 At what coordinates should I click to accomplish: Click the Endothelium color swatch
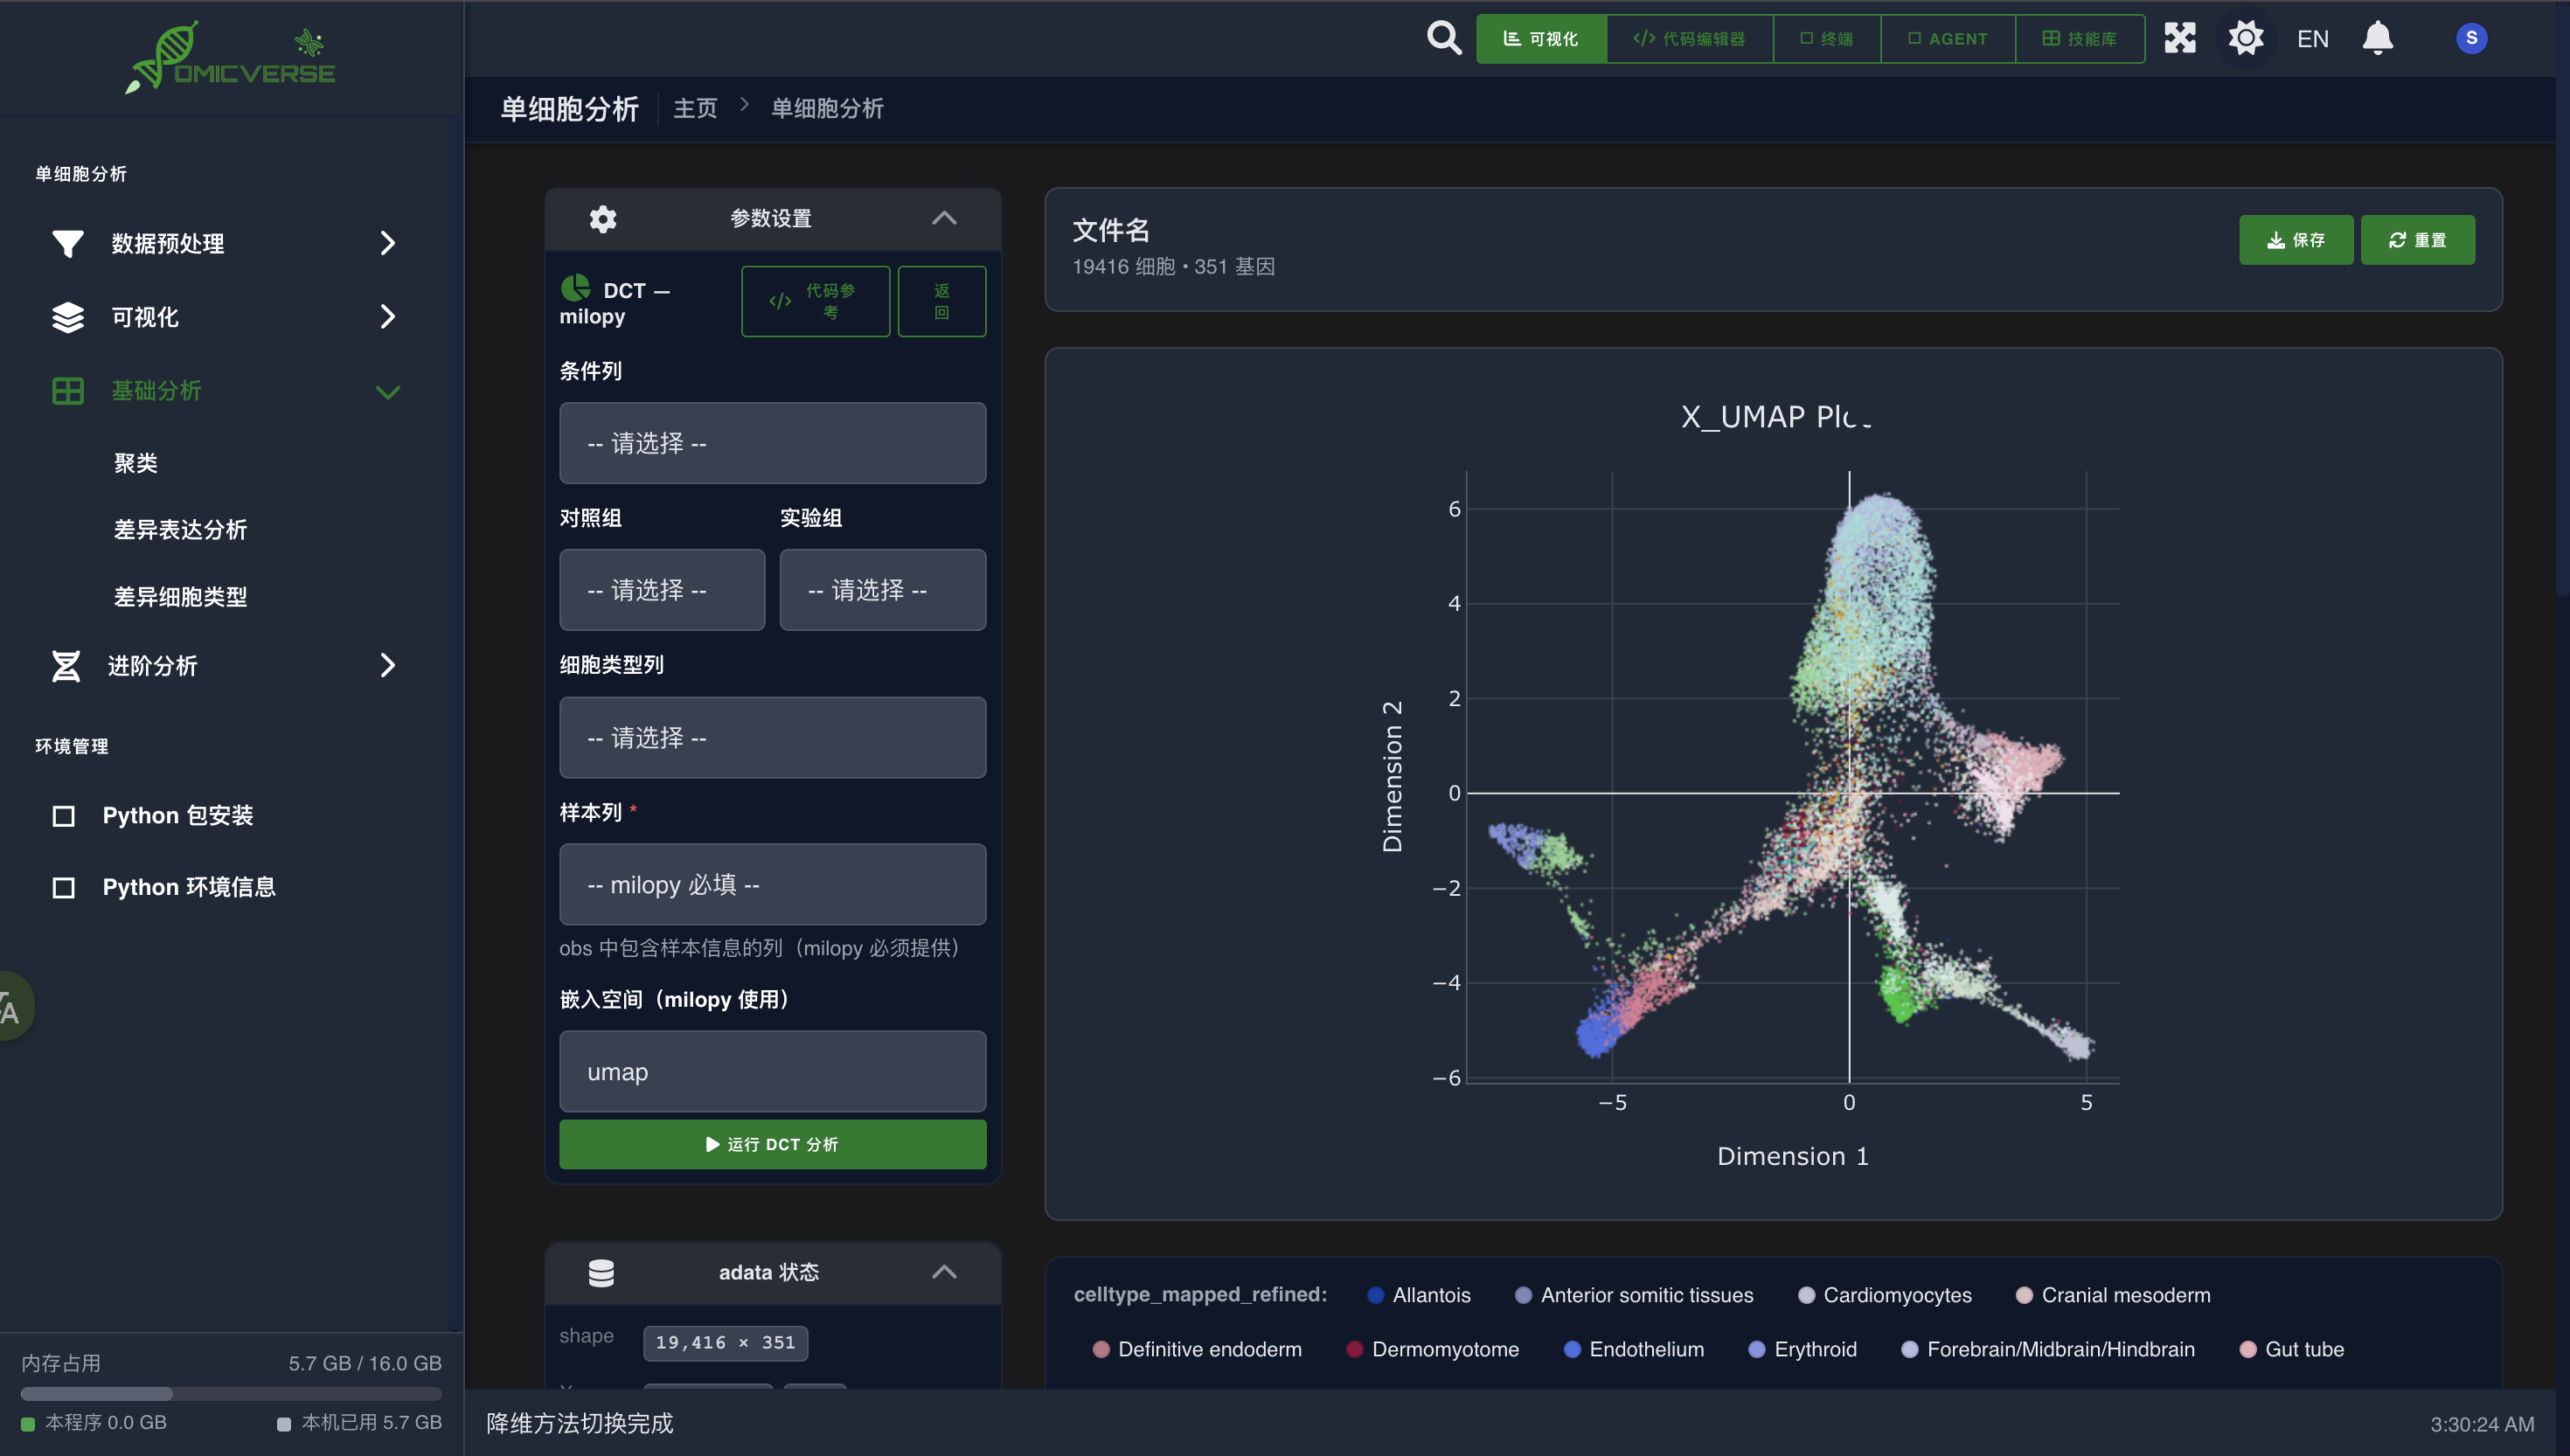[1572, 1349]
